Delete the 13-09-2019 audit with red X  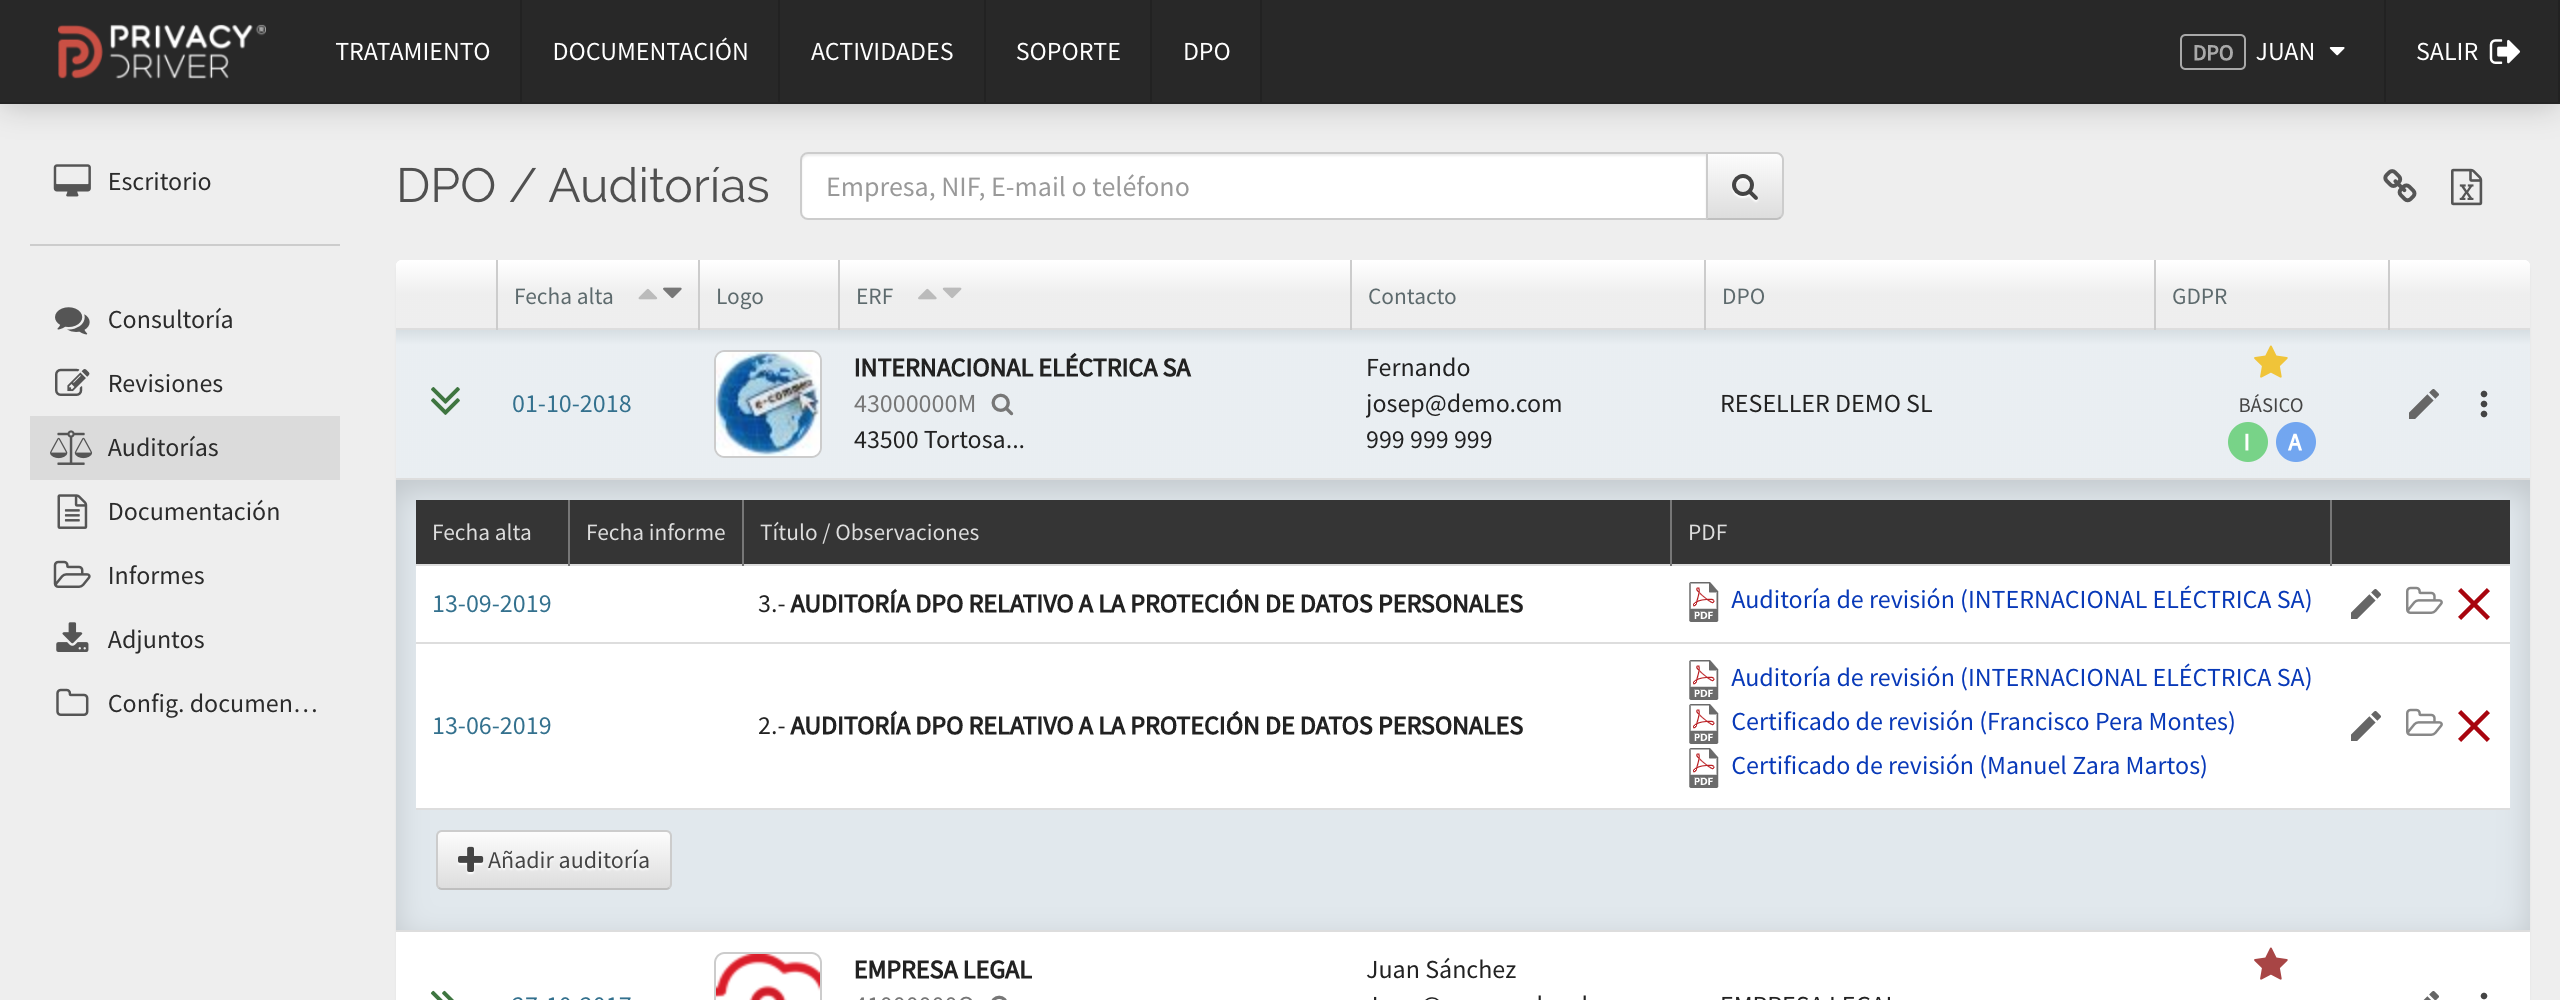2474,604
